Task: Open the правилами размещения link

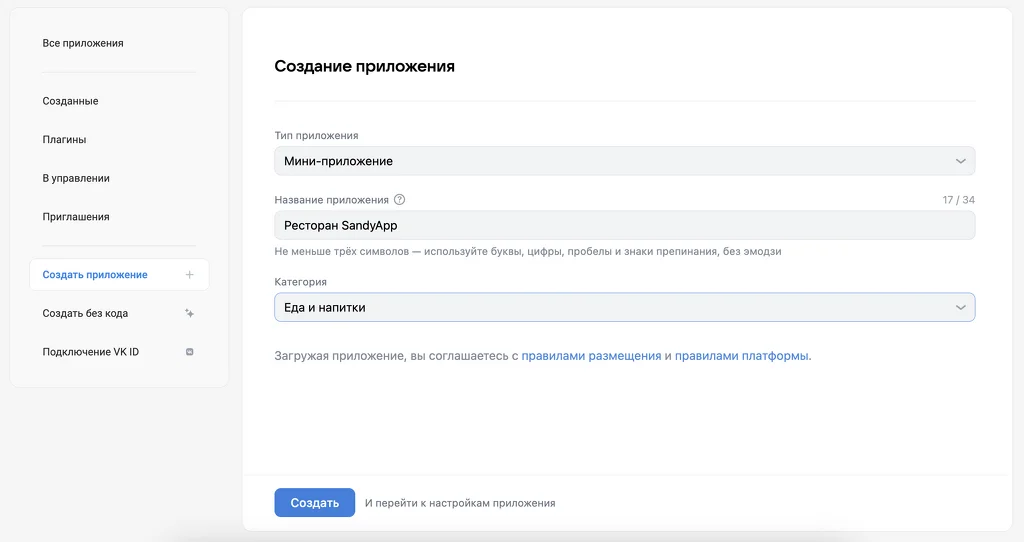Action: point(591,356)
